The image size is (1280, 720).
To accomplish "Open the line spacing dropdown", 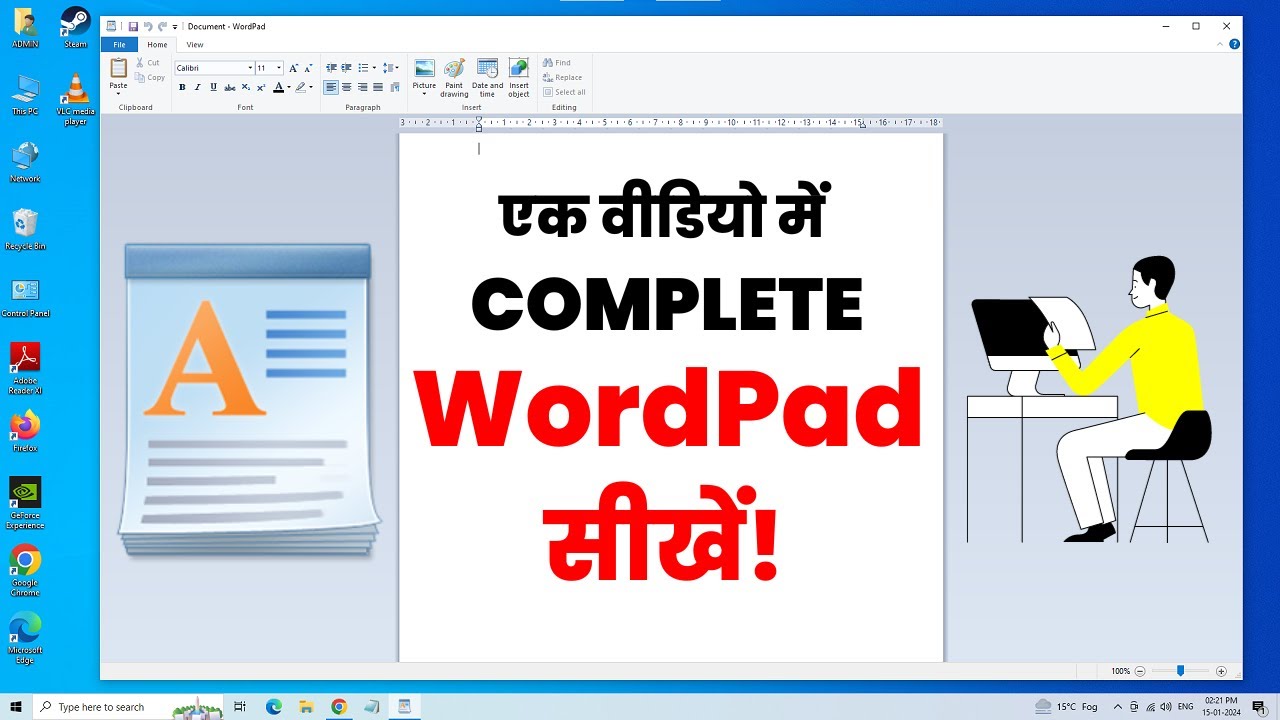I will 391,68.
